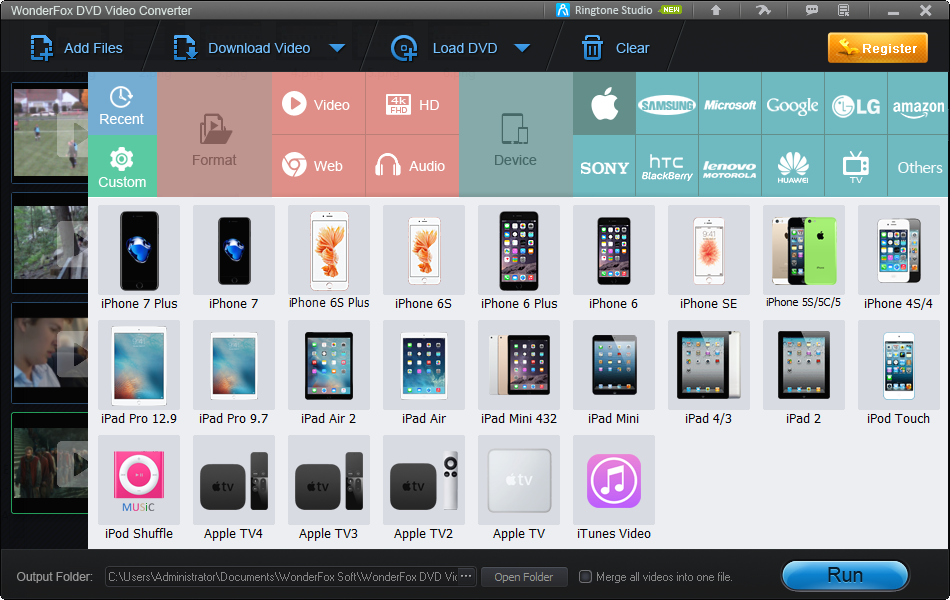Image resolution: width=950 pixels, height=600 pixels.
Task: Open the Web format category
Action: (319, 166)
